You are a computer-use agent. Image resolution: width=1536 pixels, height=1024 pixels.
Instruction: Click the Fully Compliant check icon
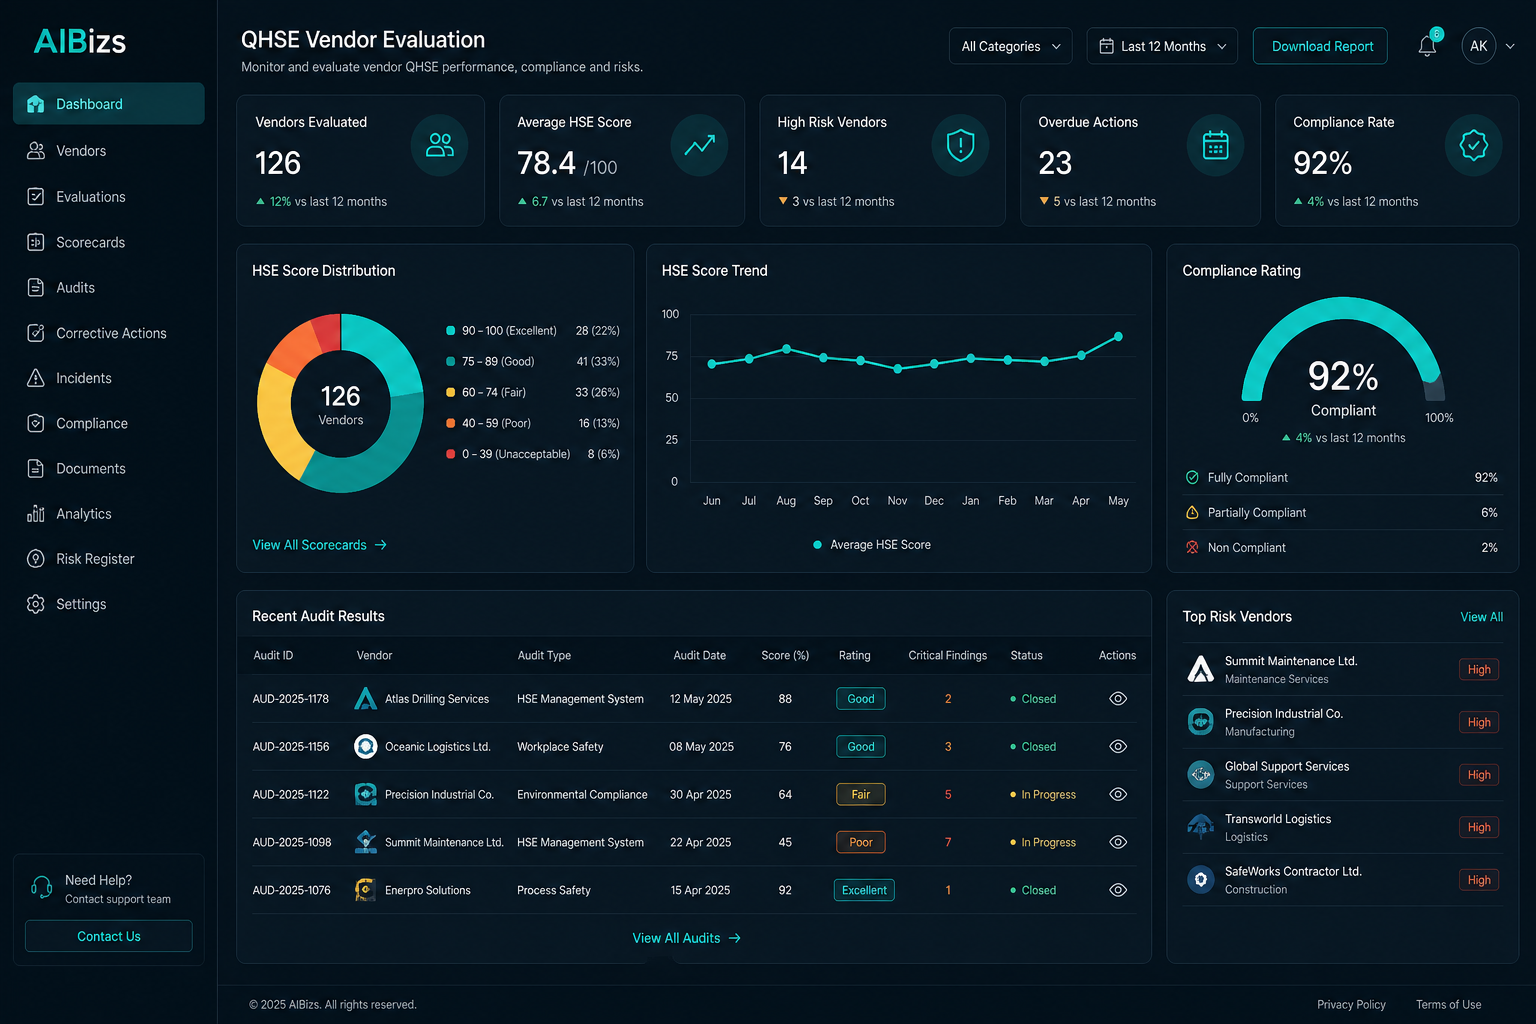click(1192, 477)
